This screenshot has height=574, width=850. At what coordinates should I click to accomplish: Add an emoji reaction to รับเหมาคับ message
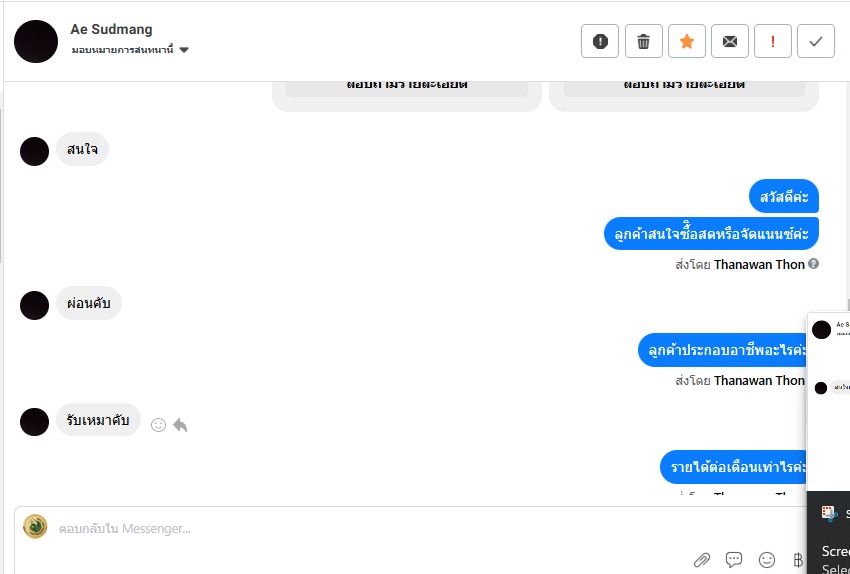(x=158, y=425)
